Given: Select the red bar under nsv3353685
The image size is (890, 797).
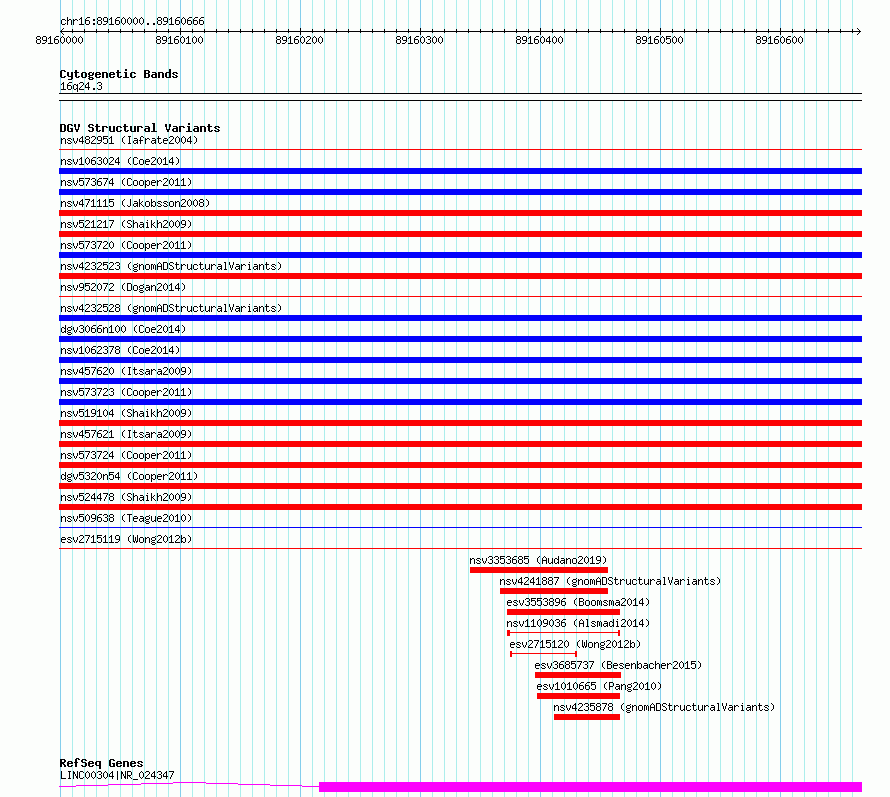Looking at the screenshot, I should click(539, 570).
